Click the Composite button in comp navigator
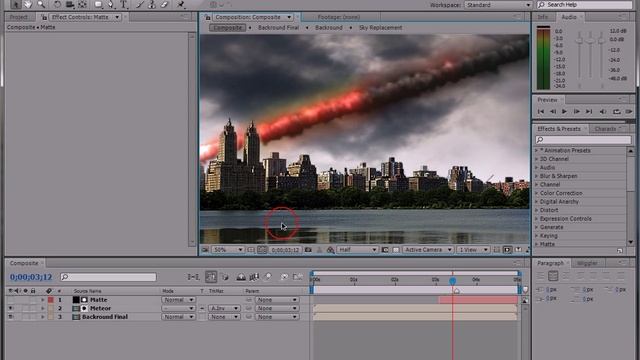The height and width of the screenshot is (360, 640). coord(227,28)
